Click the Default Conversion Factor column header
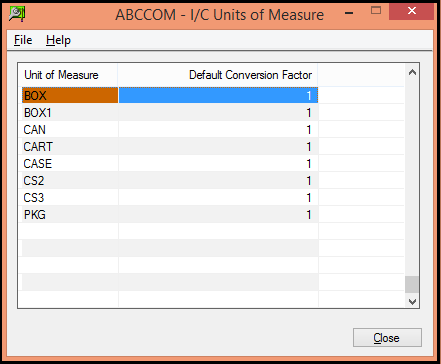 218,75
